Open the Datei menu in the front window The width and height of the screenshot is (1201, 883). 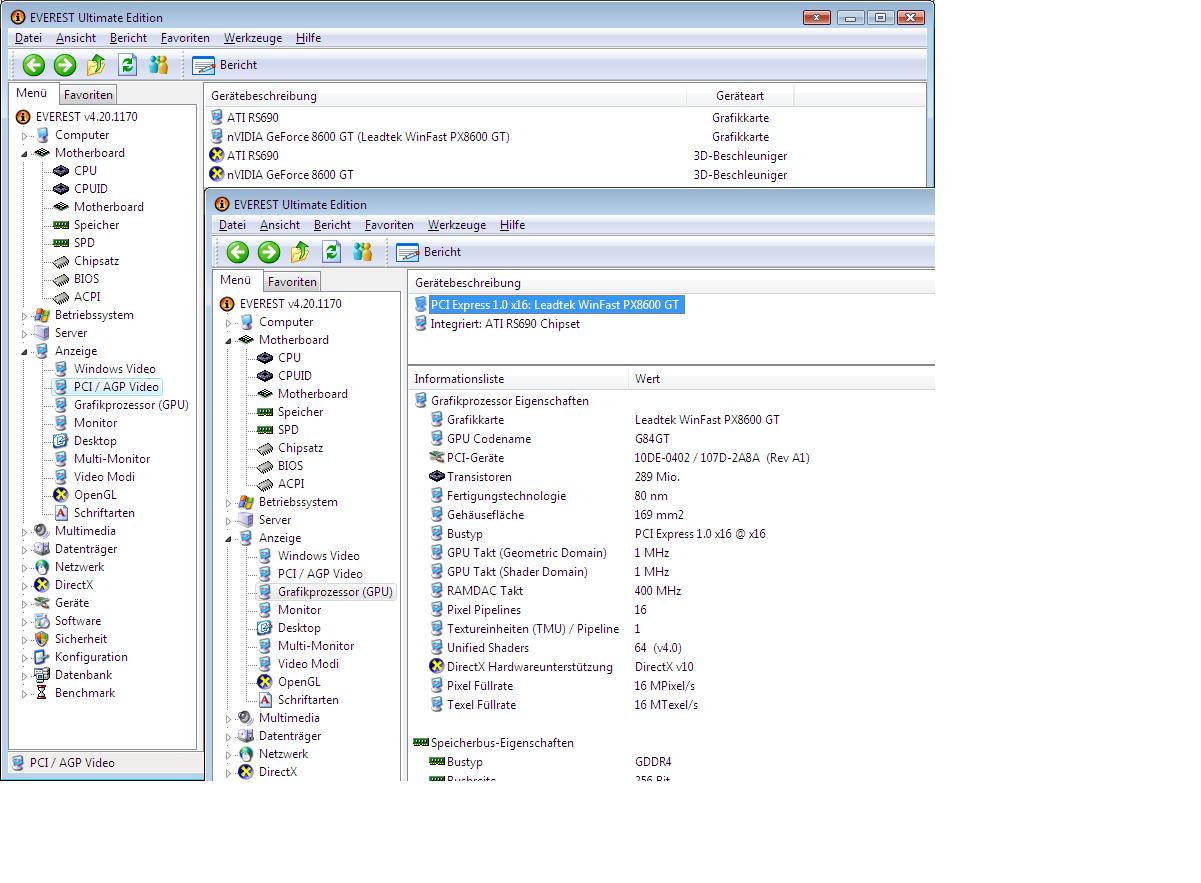pyautogui.click(x=232, y=225)
